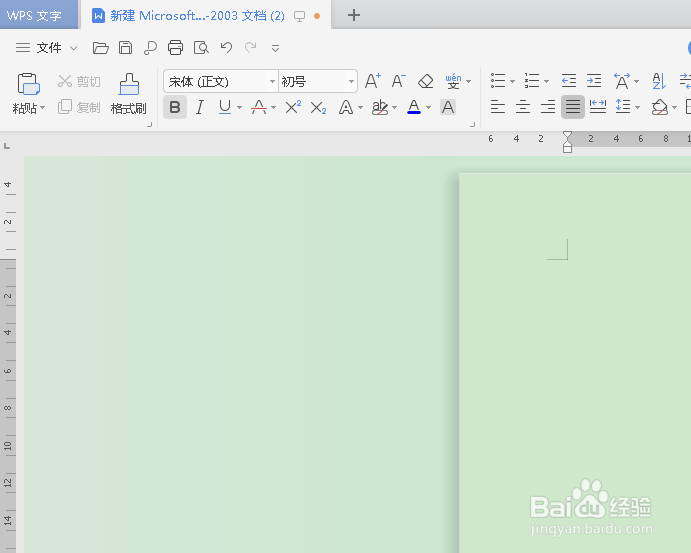Click the hamburger menu icon

23,48
